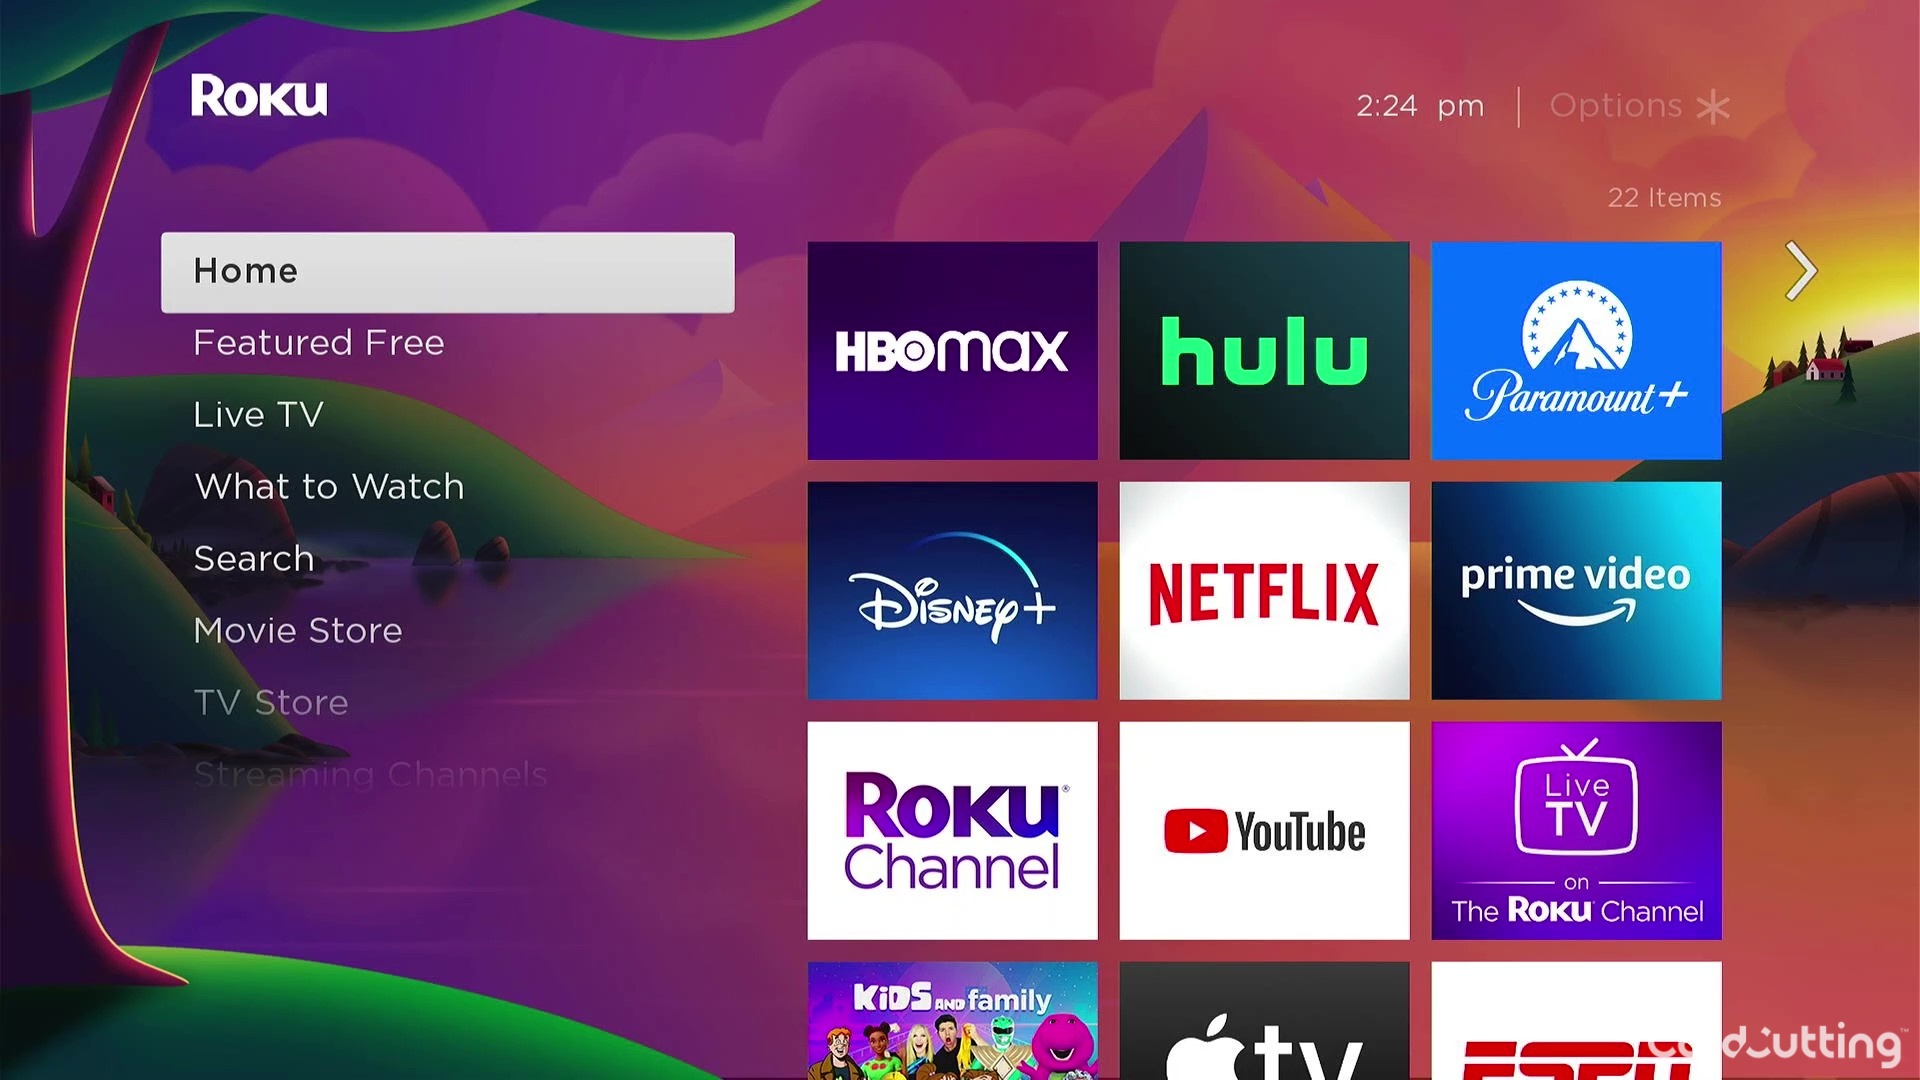
Task: Launch Hulu streaming service
Action: click(x=1263, y=351)
